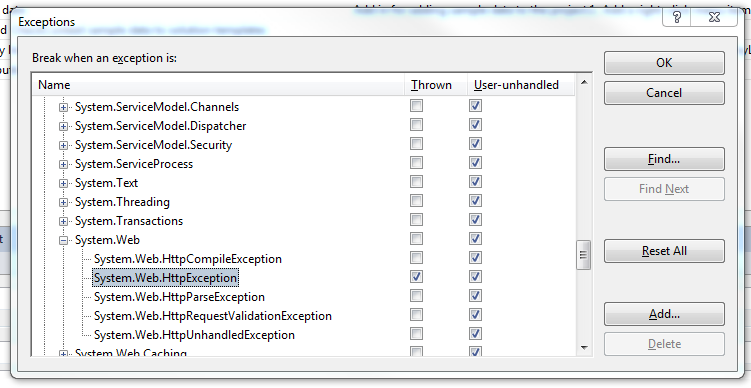This screenshot has height=388, width=751.
Task: Enable Thrown for System.Web.HttpUnhandledException
Action: (417, 334)
